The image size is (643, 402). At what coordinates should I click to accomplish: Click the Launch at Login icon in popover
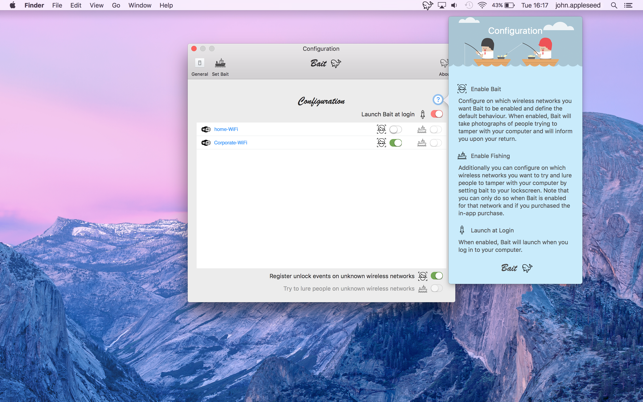click(x=462, y=230)
